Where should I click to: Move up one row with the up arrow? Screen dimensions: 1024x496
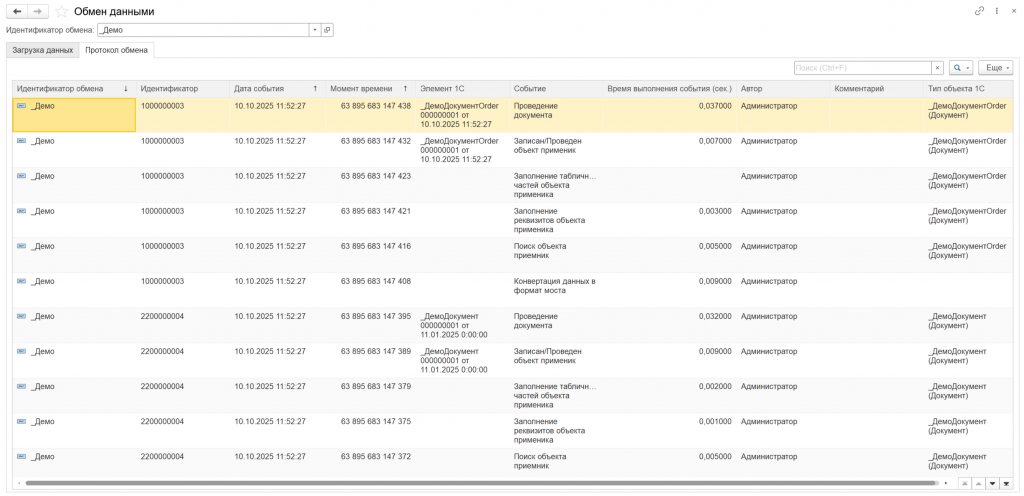(x=978, y=484)
